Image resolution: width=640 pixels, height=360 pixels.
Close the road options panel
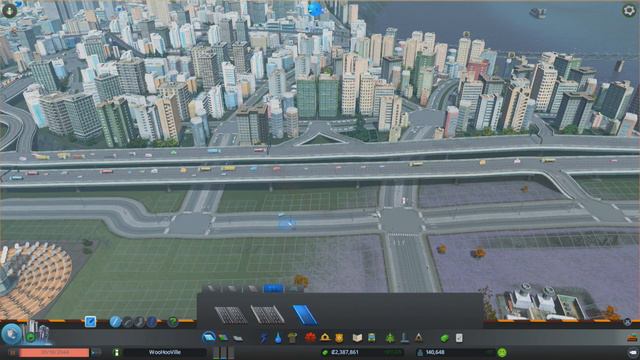(x=627, y=322)
